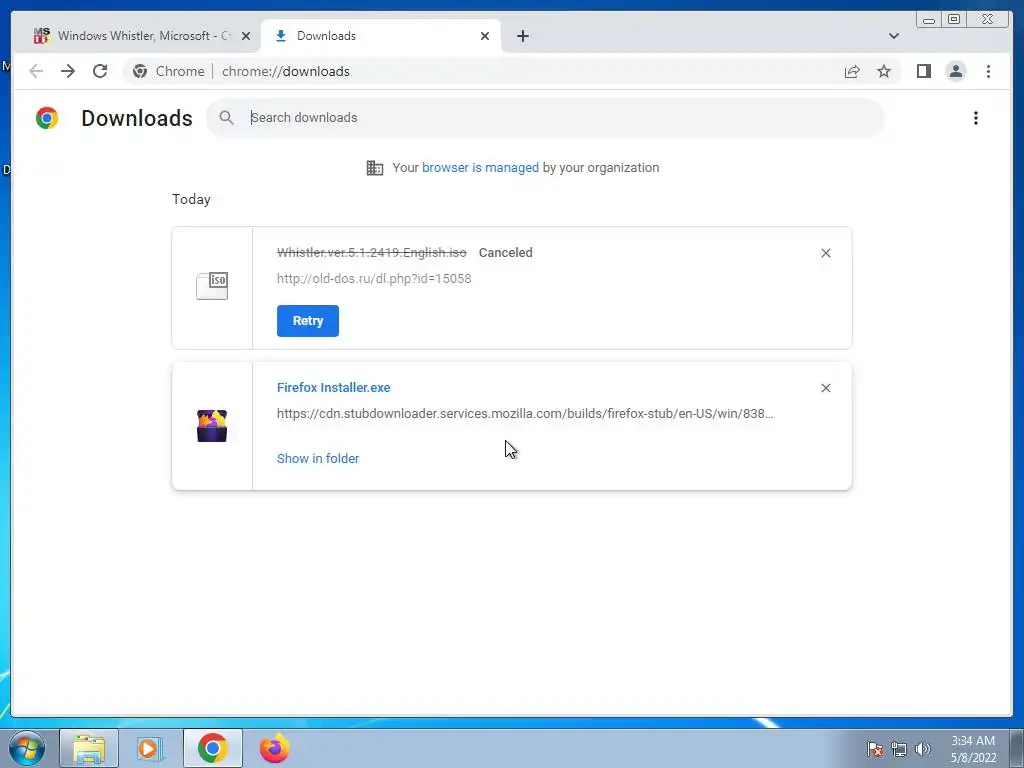Click Show in folder for Firefox Installer
This screenshot has height=768, width=1024.
pyautogui.click(x=318, y=458)
